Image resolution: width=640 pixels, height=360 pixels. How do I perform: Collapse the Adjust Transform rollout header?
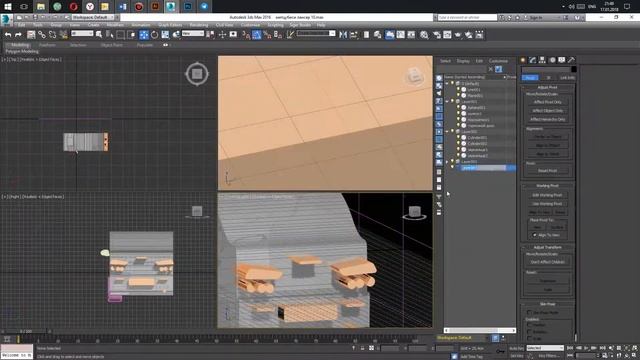point(547,247)
